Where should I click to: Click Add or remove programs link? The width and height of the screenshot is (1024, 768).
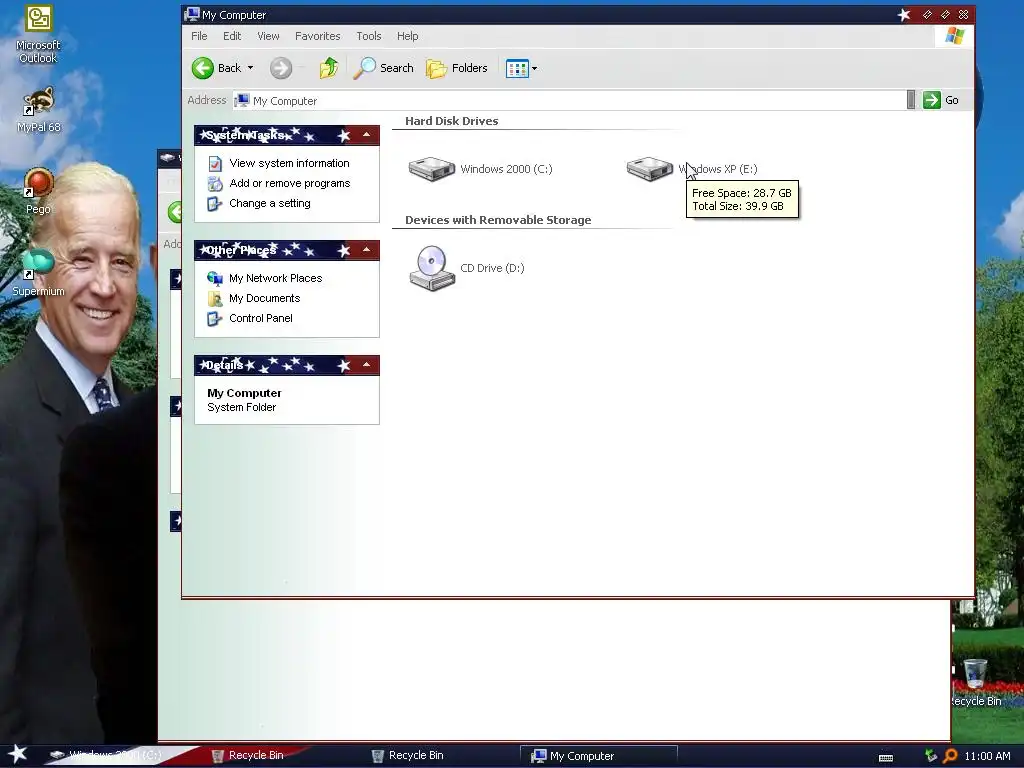tap(289, 184)
